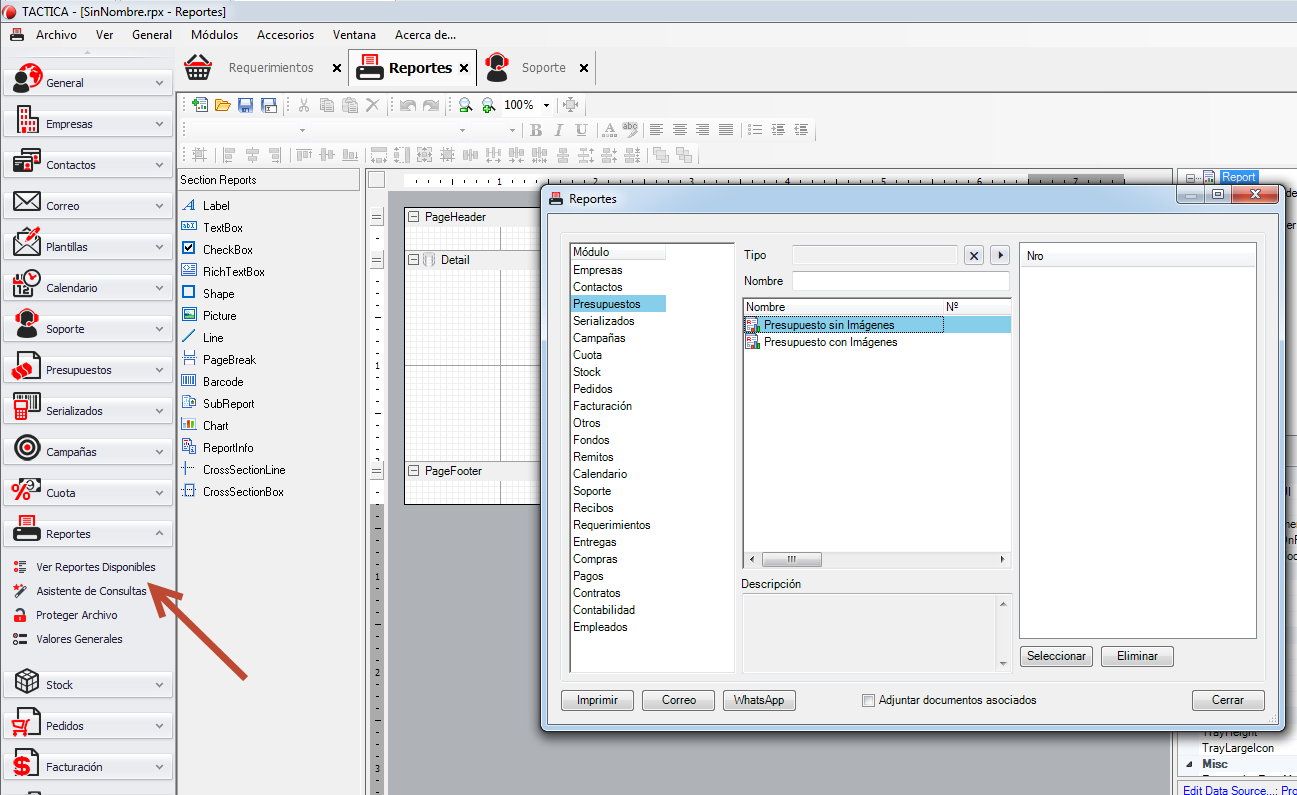Click the WhatsApp button
The height and width of the screenshot is (795, 1297).
pyautogui.click(x=759, y=700)
